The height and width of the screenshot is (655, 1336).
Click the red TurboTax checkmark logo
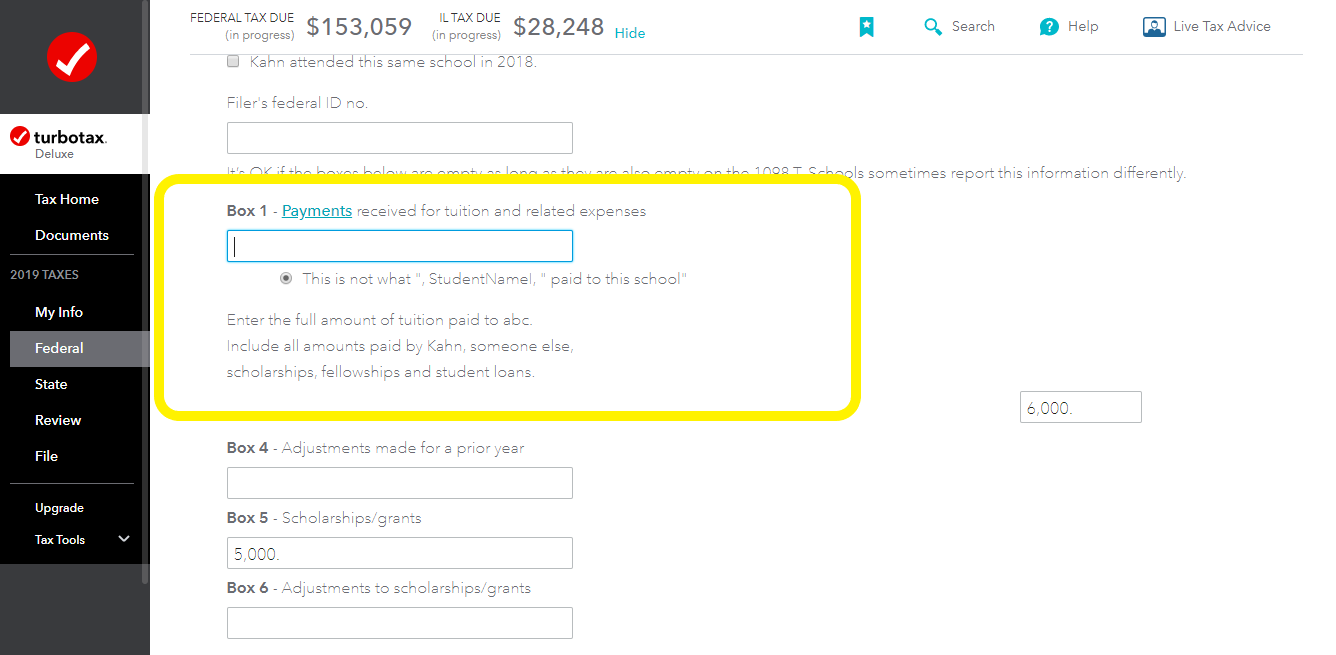[72, 57]
